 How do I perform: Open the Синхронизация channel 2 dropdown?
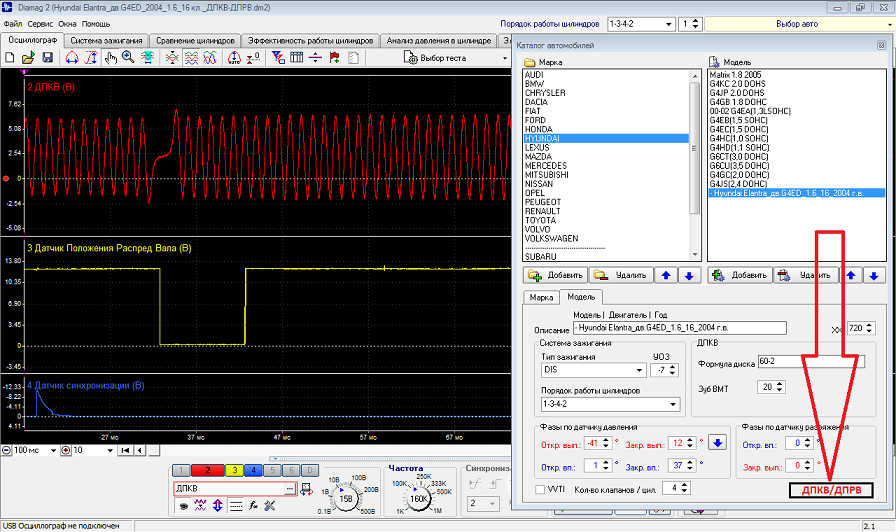pos(492,504)
